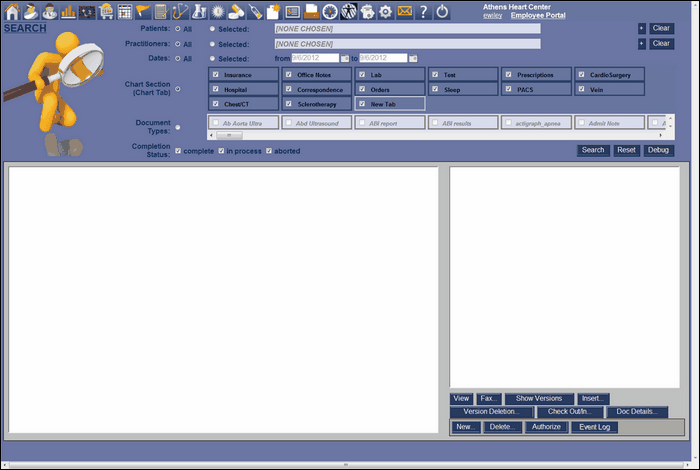Open the stethoscope icon

[180, 12]
